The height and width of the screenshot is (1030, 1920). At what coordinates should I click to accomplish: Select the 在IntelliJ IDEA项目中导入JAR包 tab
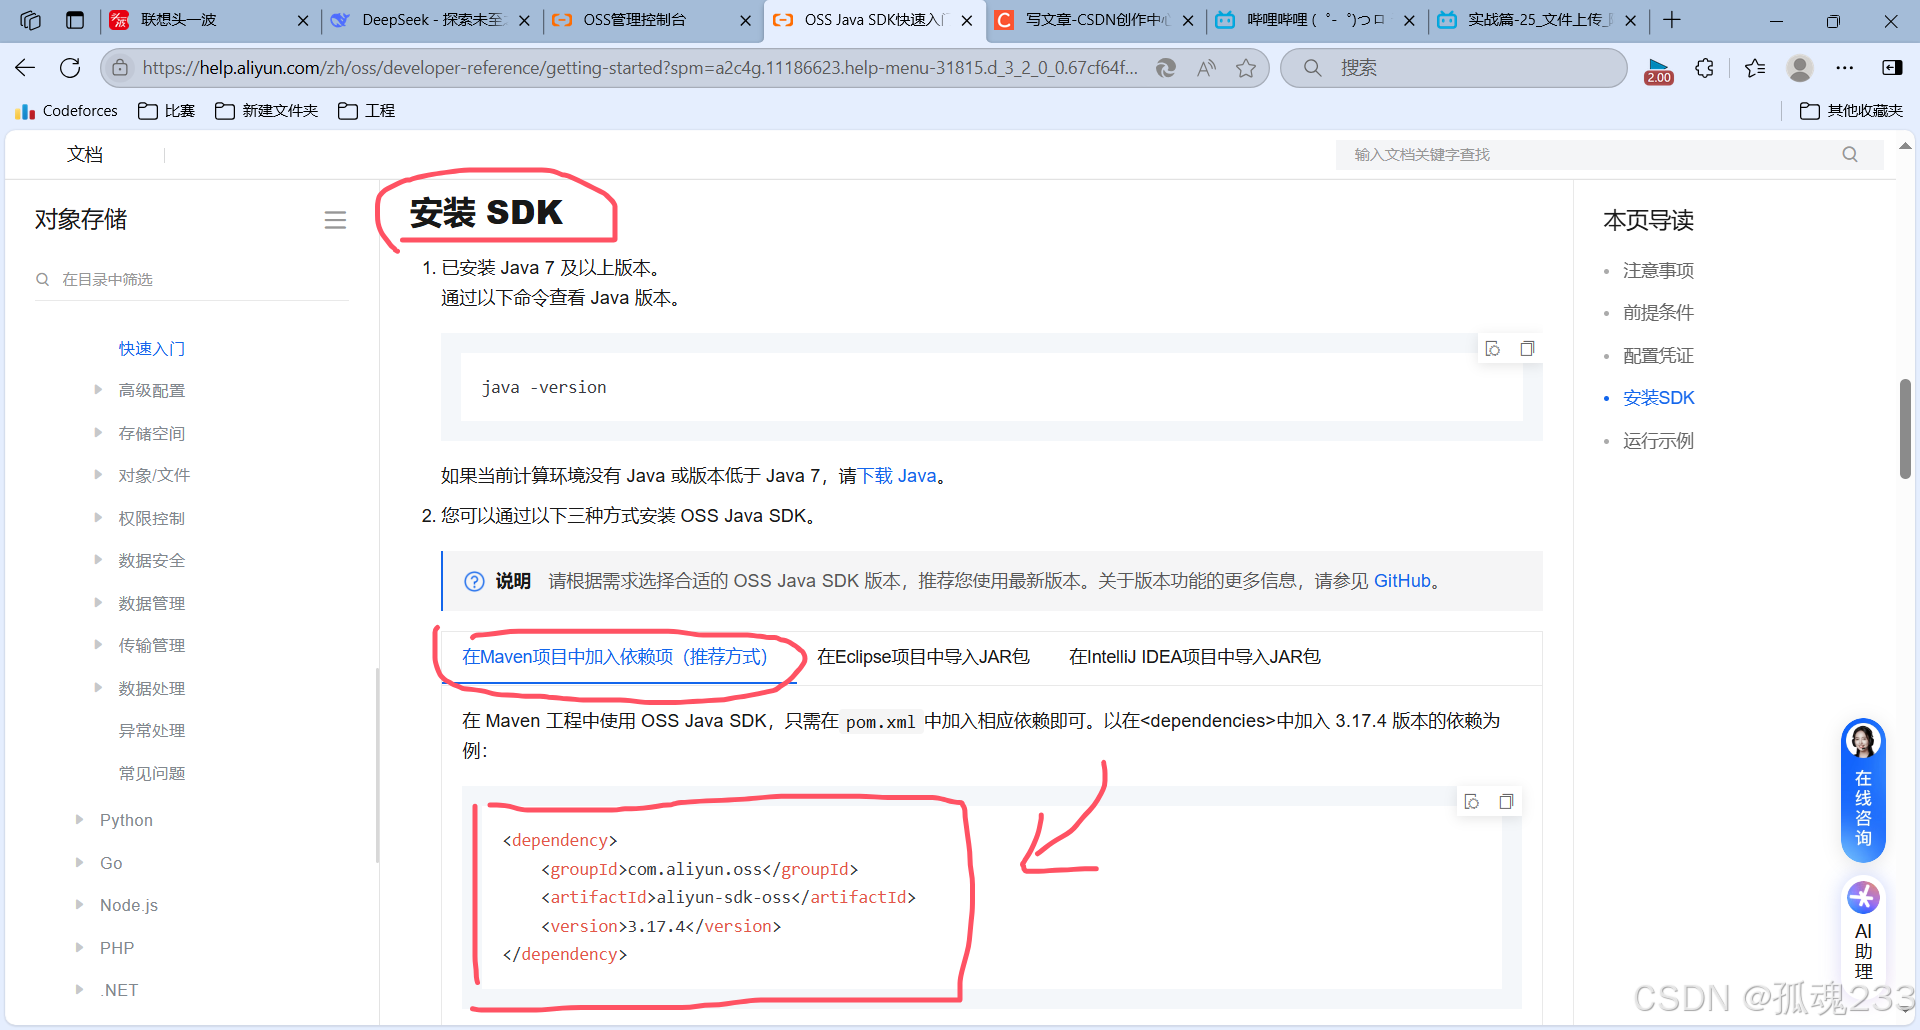click(1195, 657)
